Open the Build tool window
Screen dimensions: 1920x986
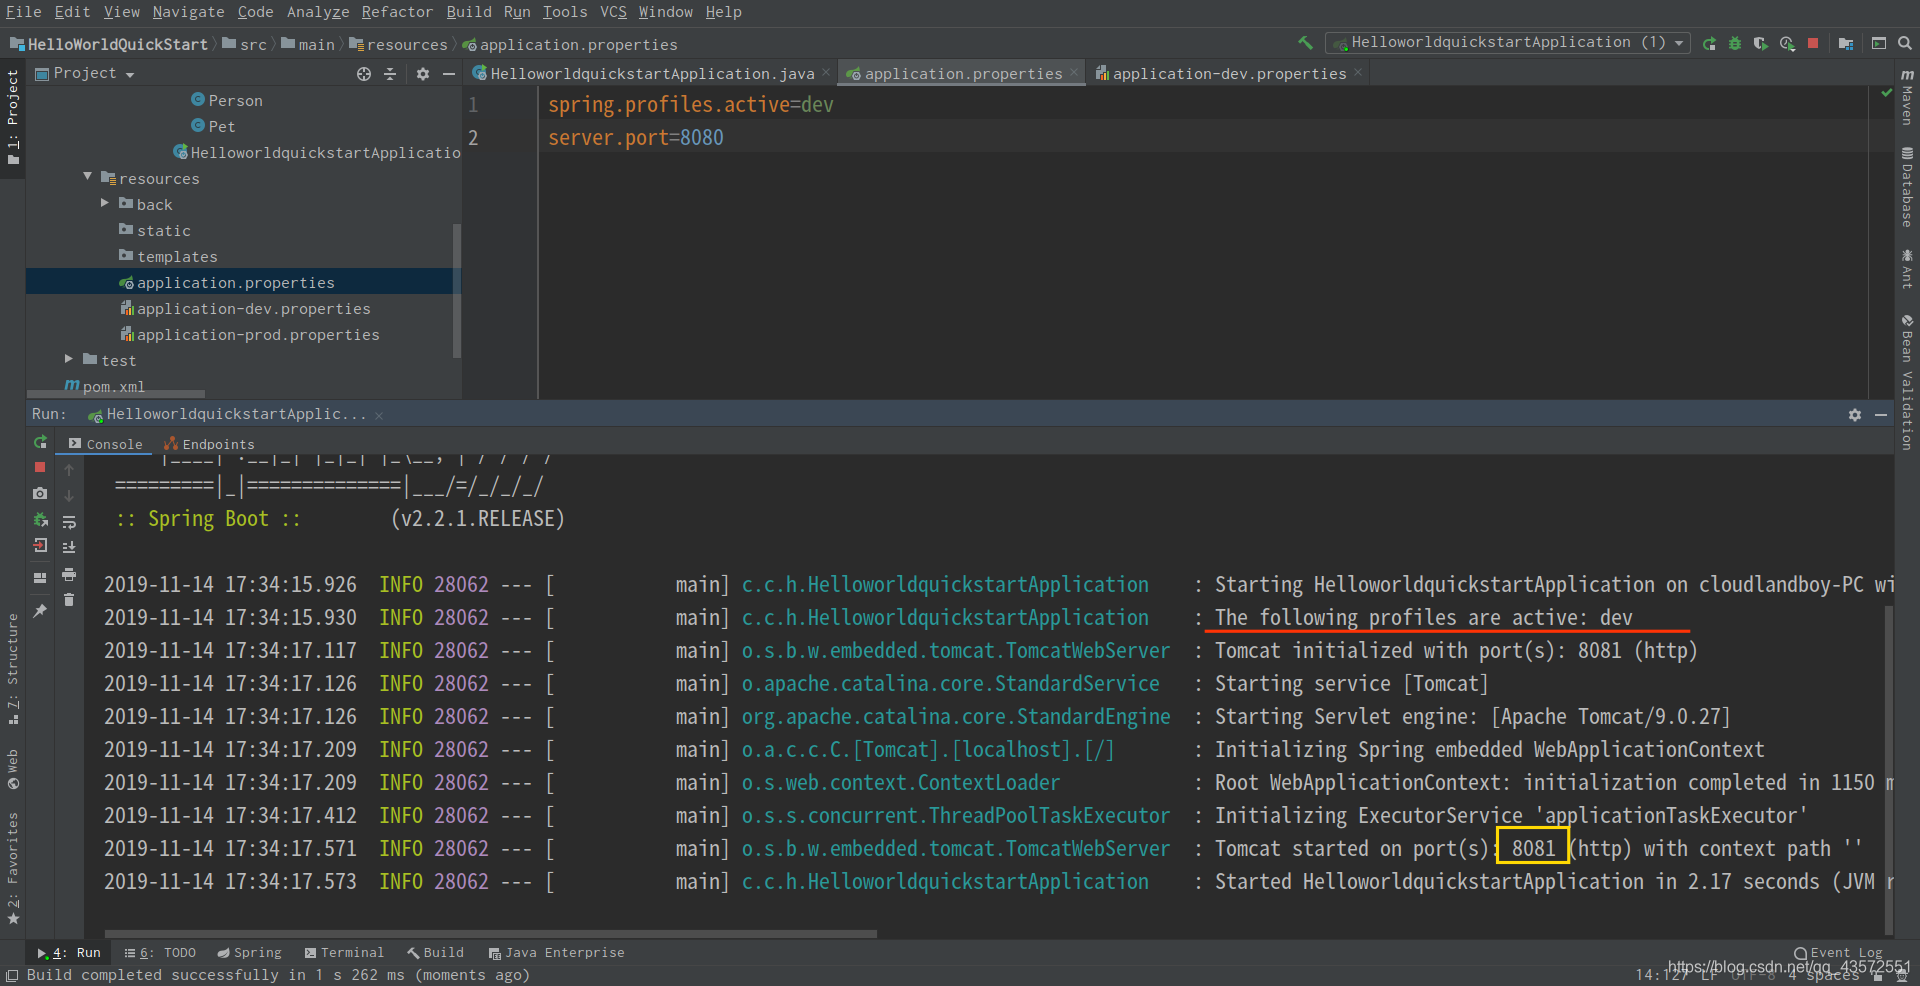(x=435, y=953)
